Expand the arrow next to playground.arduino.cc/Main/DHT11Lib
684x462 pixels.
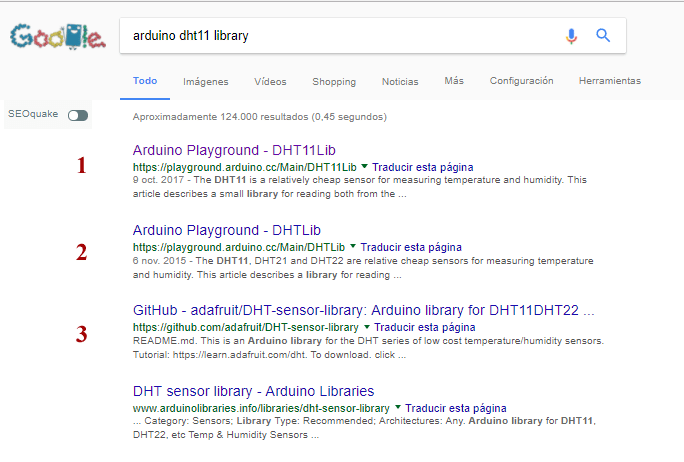pos(364,166)
